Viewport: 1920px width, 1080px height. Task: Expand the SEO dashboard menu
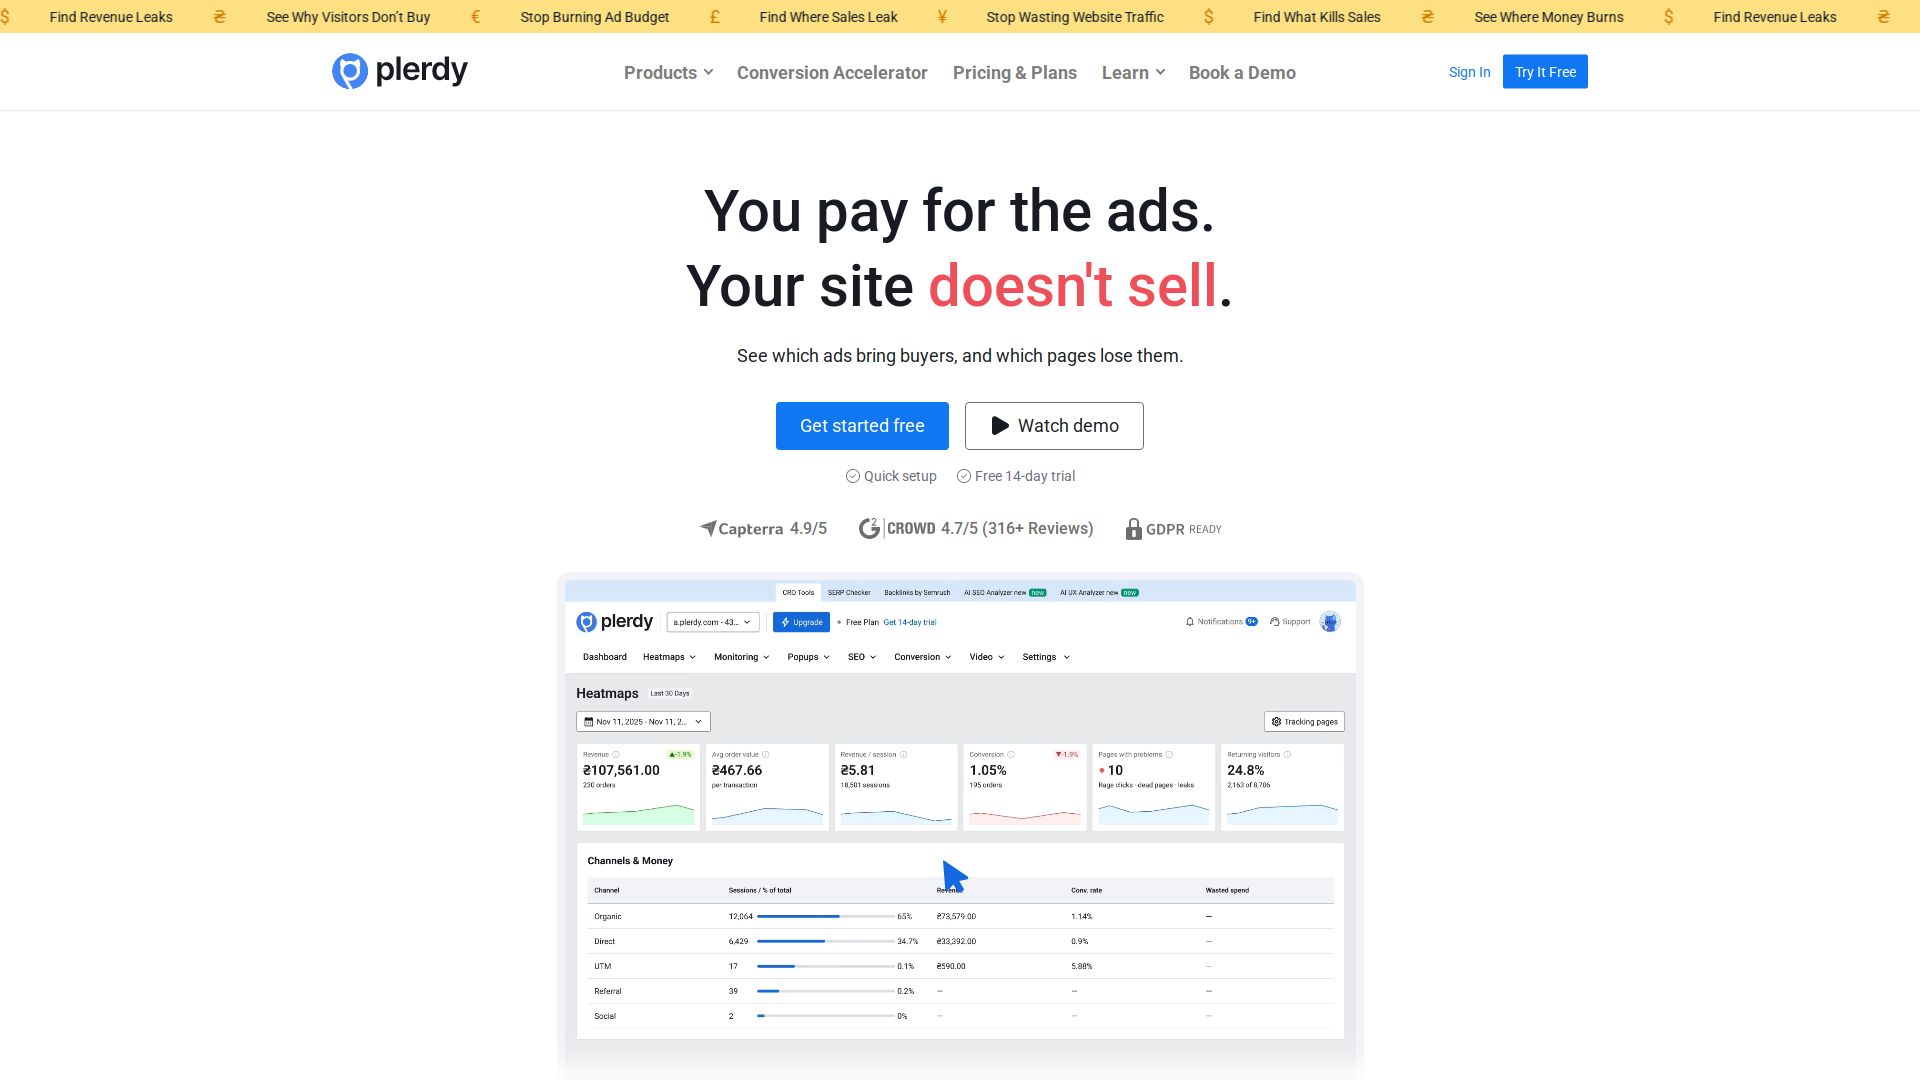click(x=862, y=657)
